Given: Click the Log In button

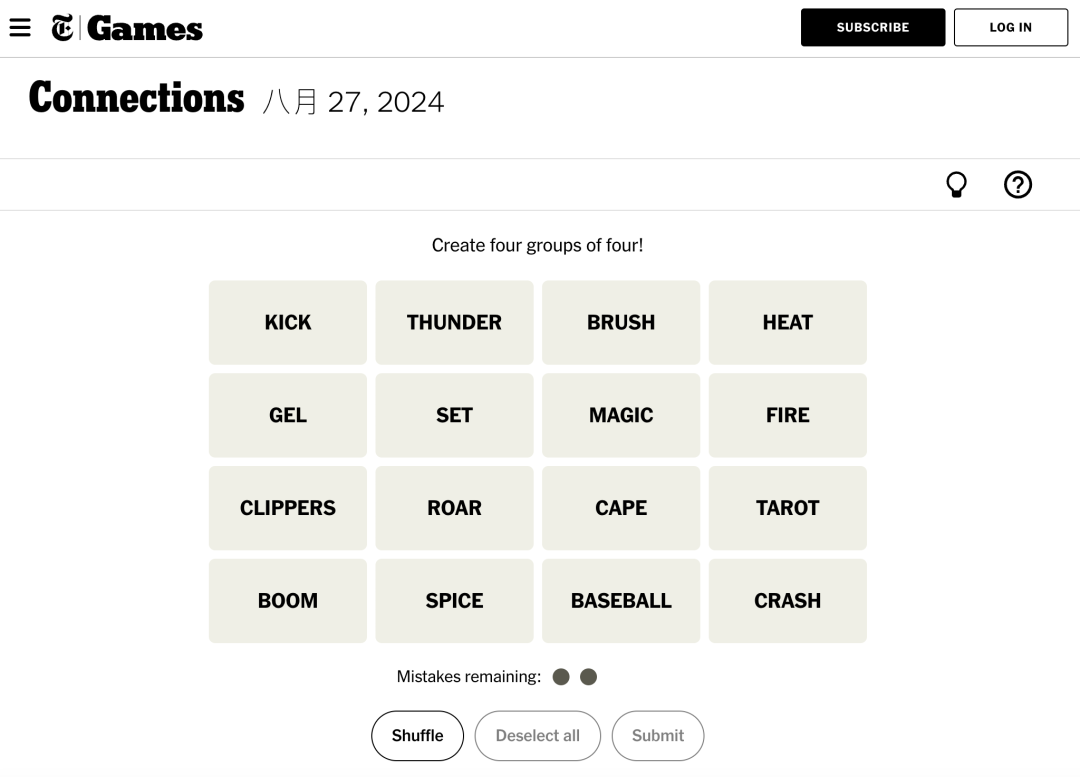Looking at the screenshot, I should click(1010, 28).
